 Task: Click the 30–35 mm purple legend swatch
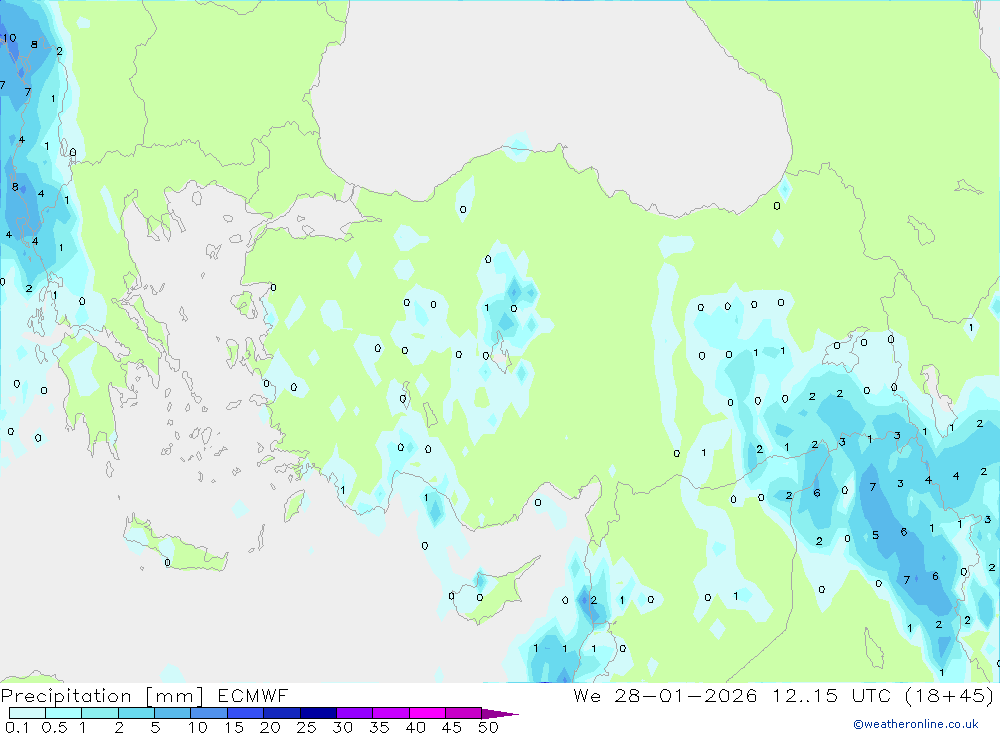[x=355, y=713]
